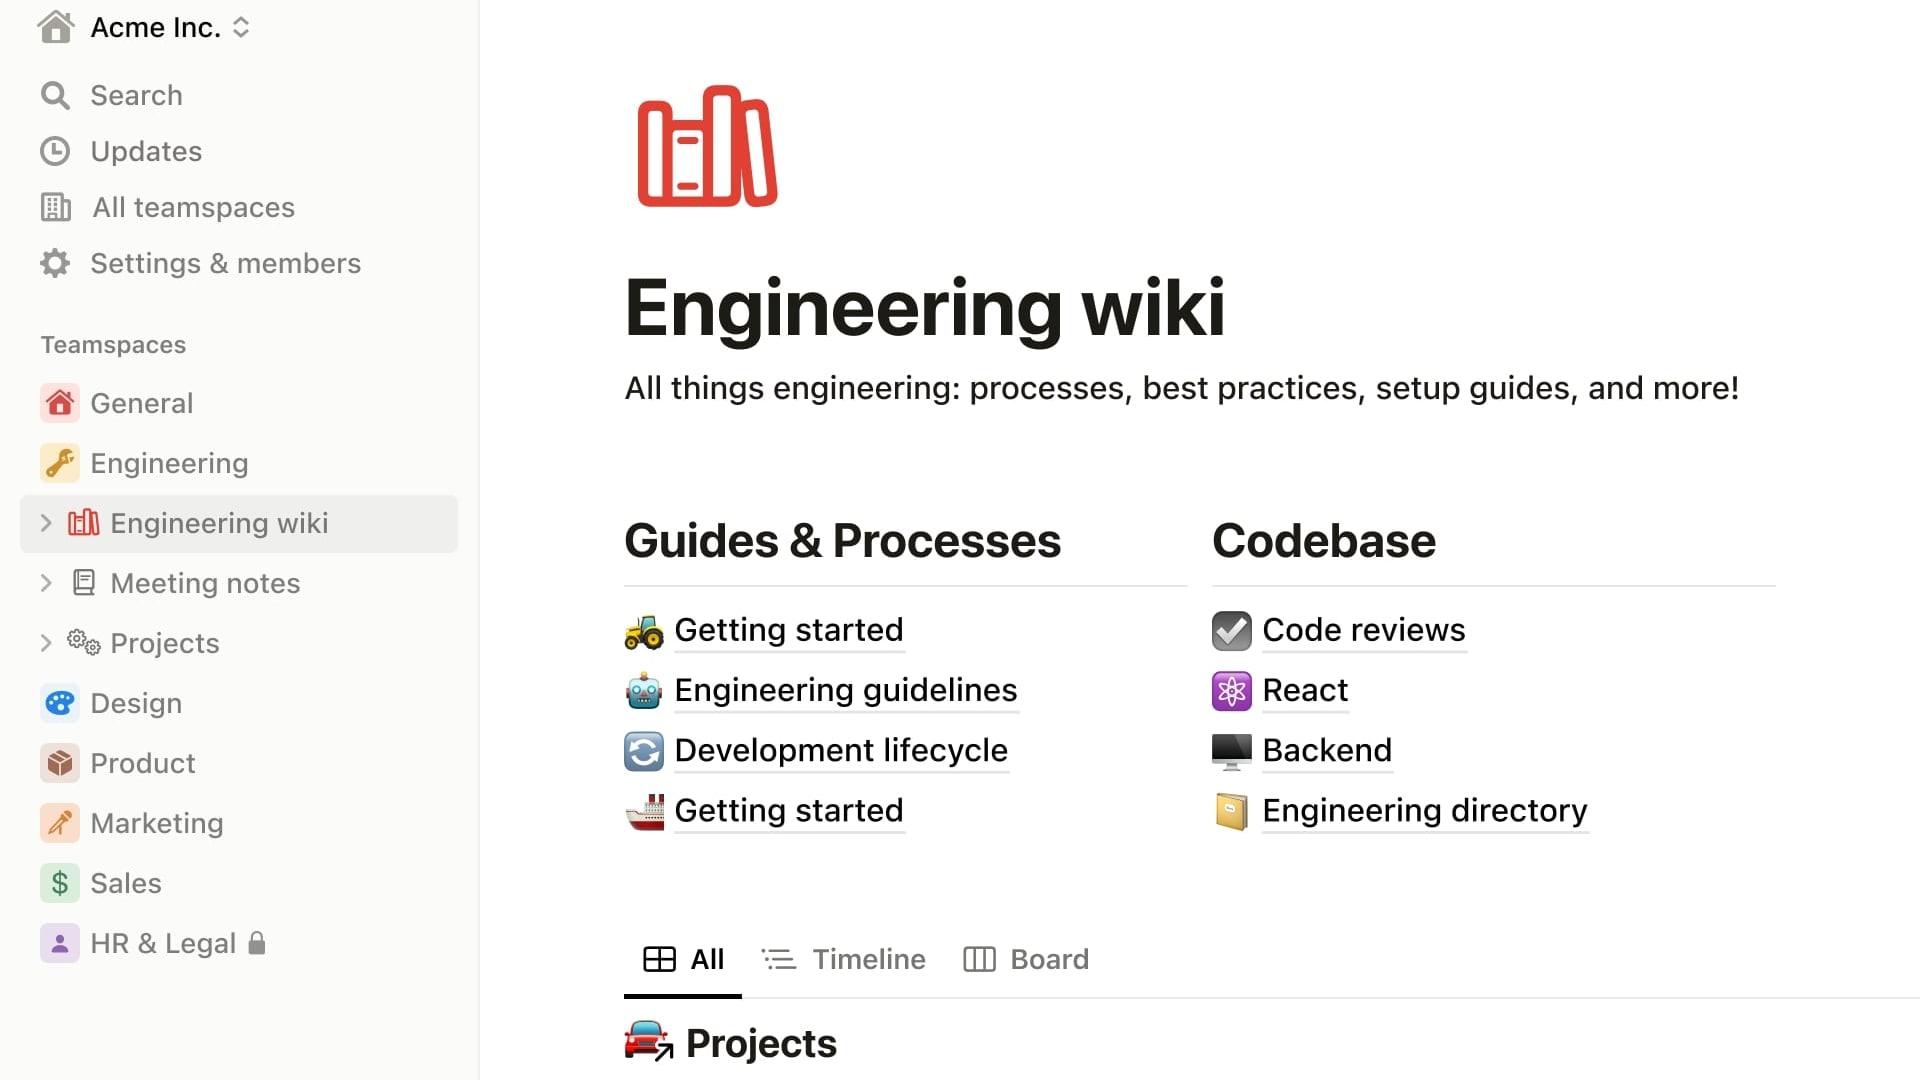Screen dimensions: 1920x1080
Task: Click the Sales dollar sign icon
Action: (x=59, y=883)
